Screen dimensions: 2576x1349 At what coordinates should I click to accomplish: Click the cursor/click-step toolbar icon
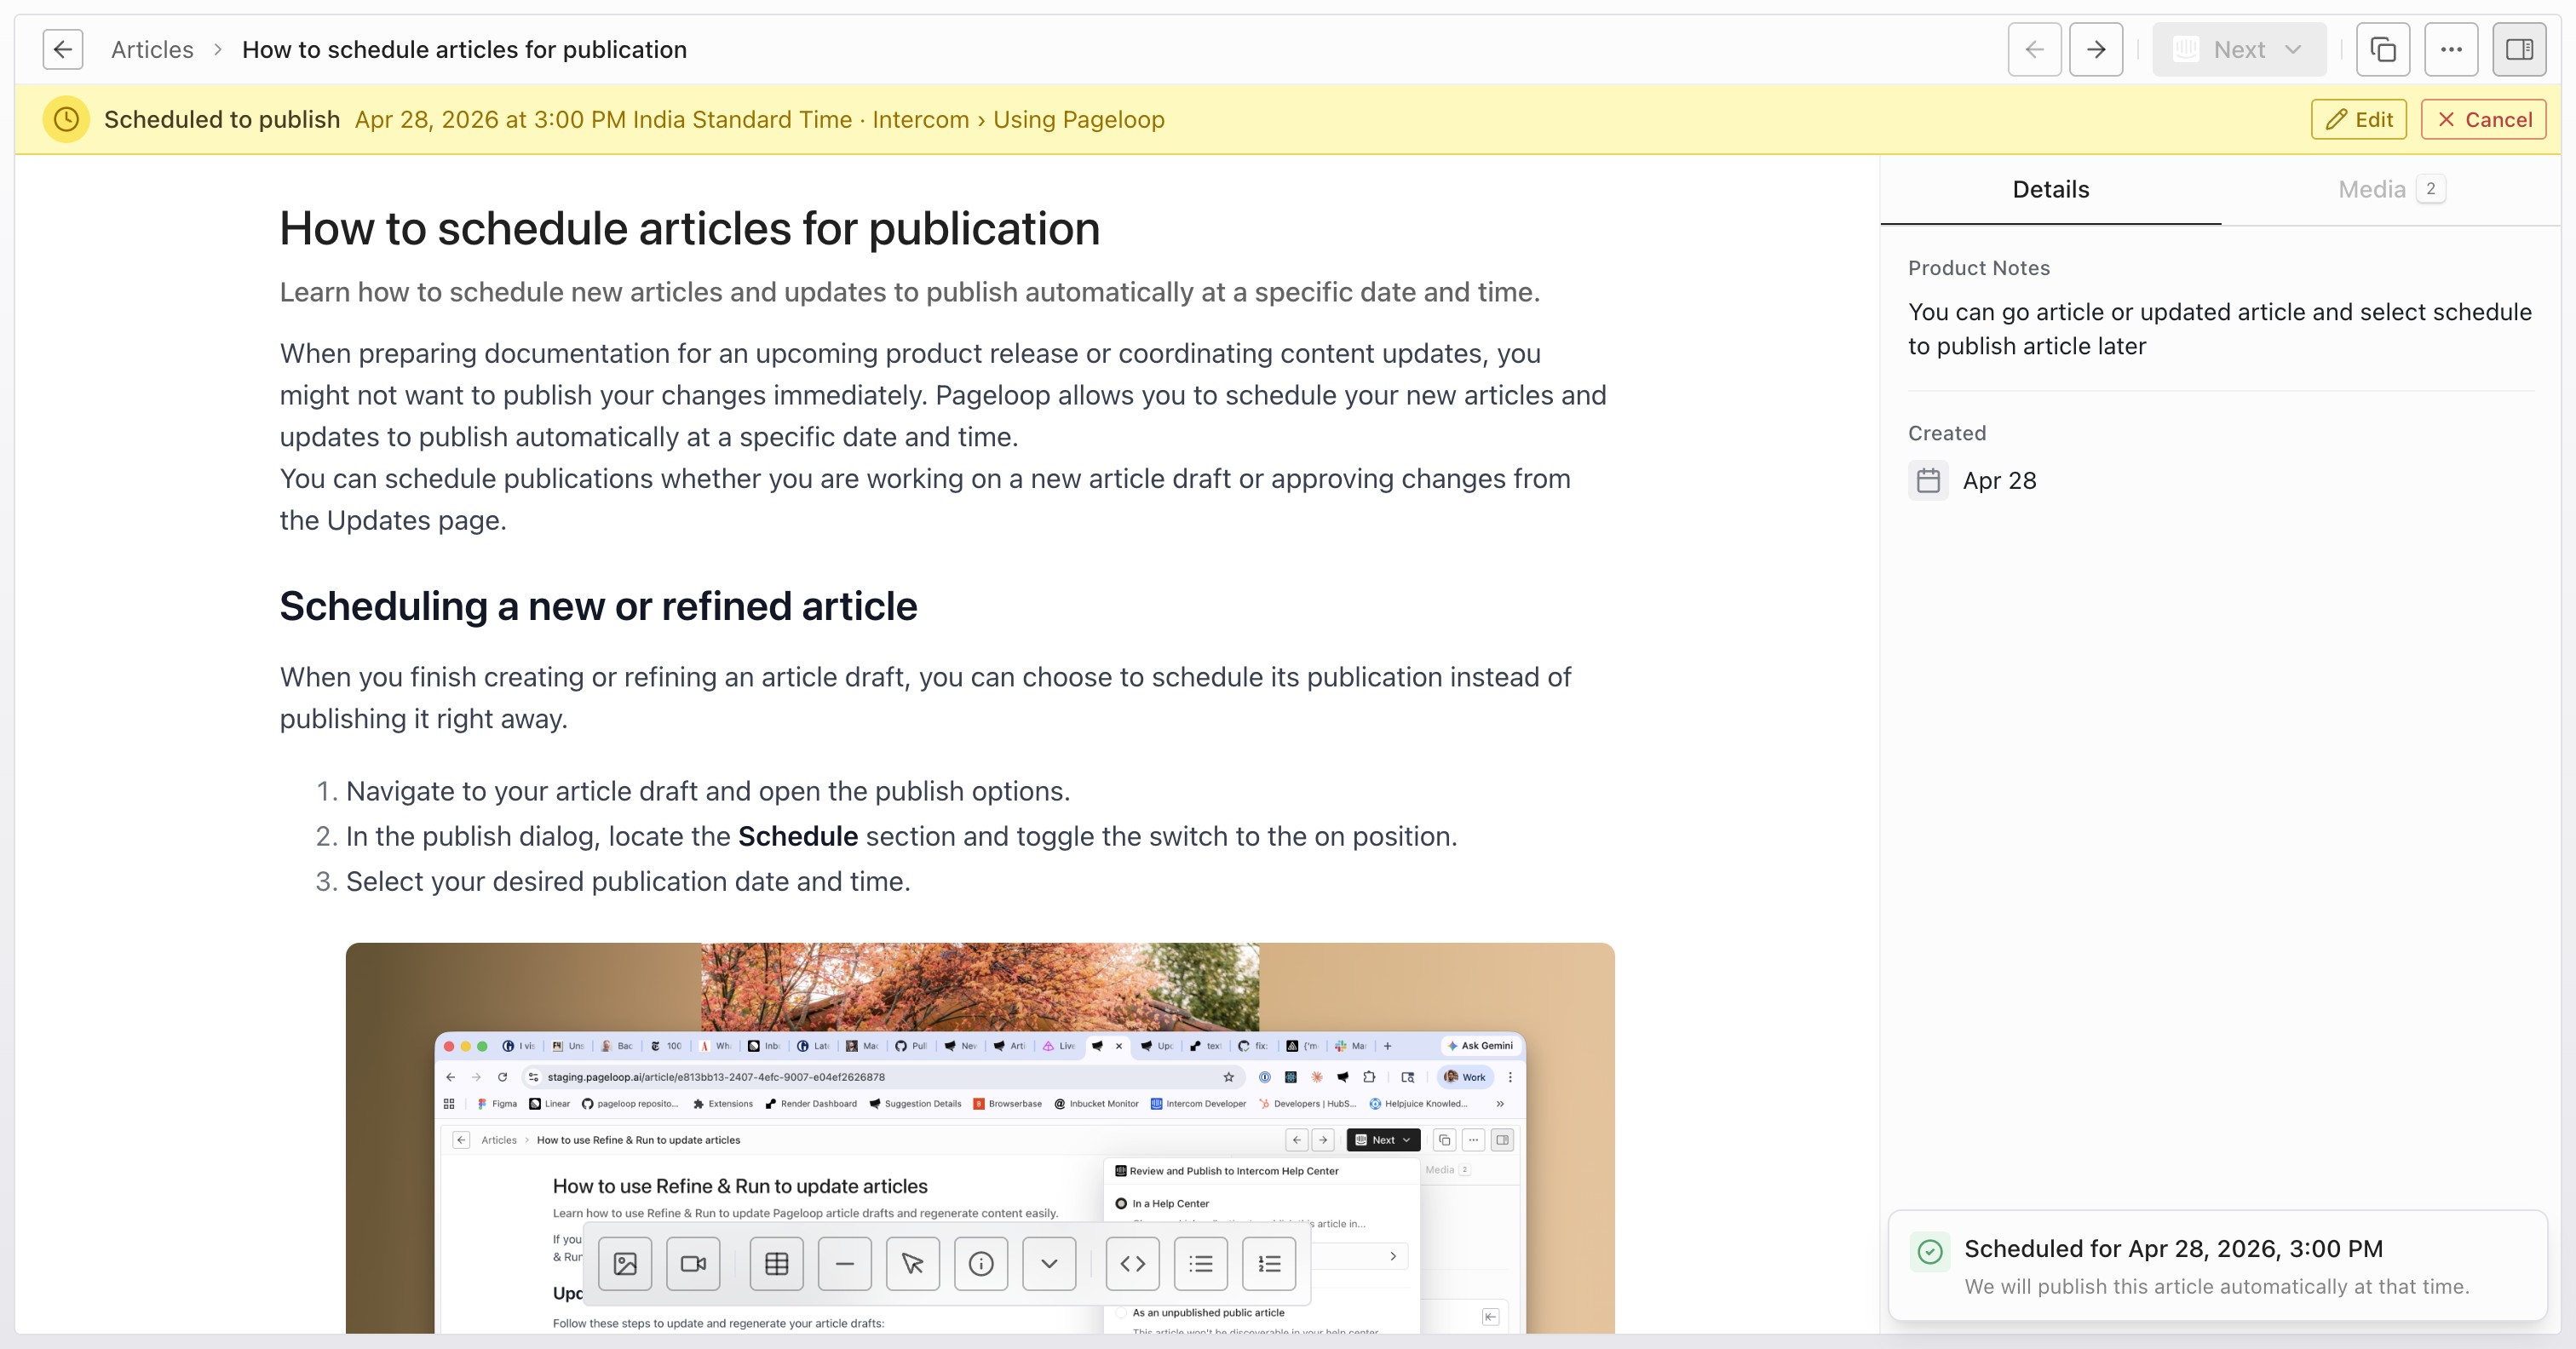pos(912,1264)
